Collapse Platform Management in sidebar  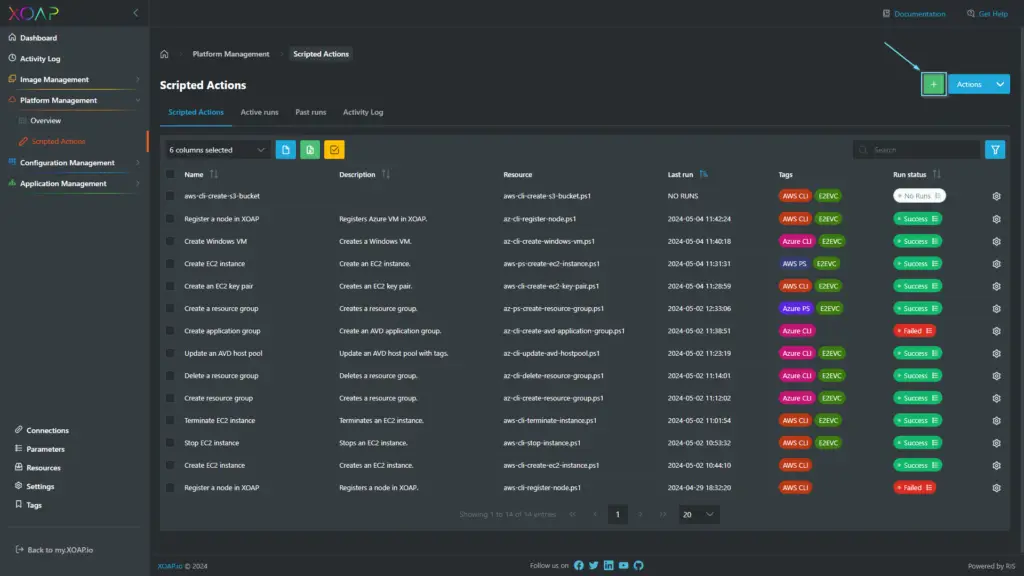click(x=74, y=100)
